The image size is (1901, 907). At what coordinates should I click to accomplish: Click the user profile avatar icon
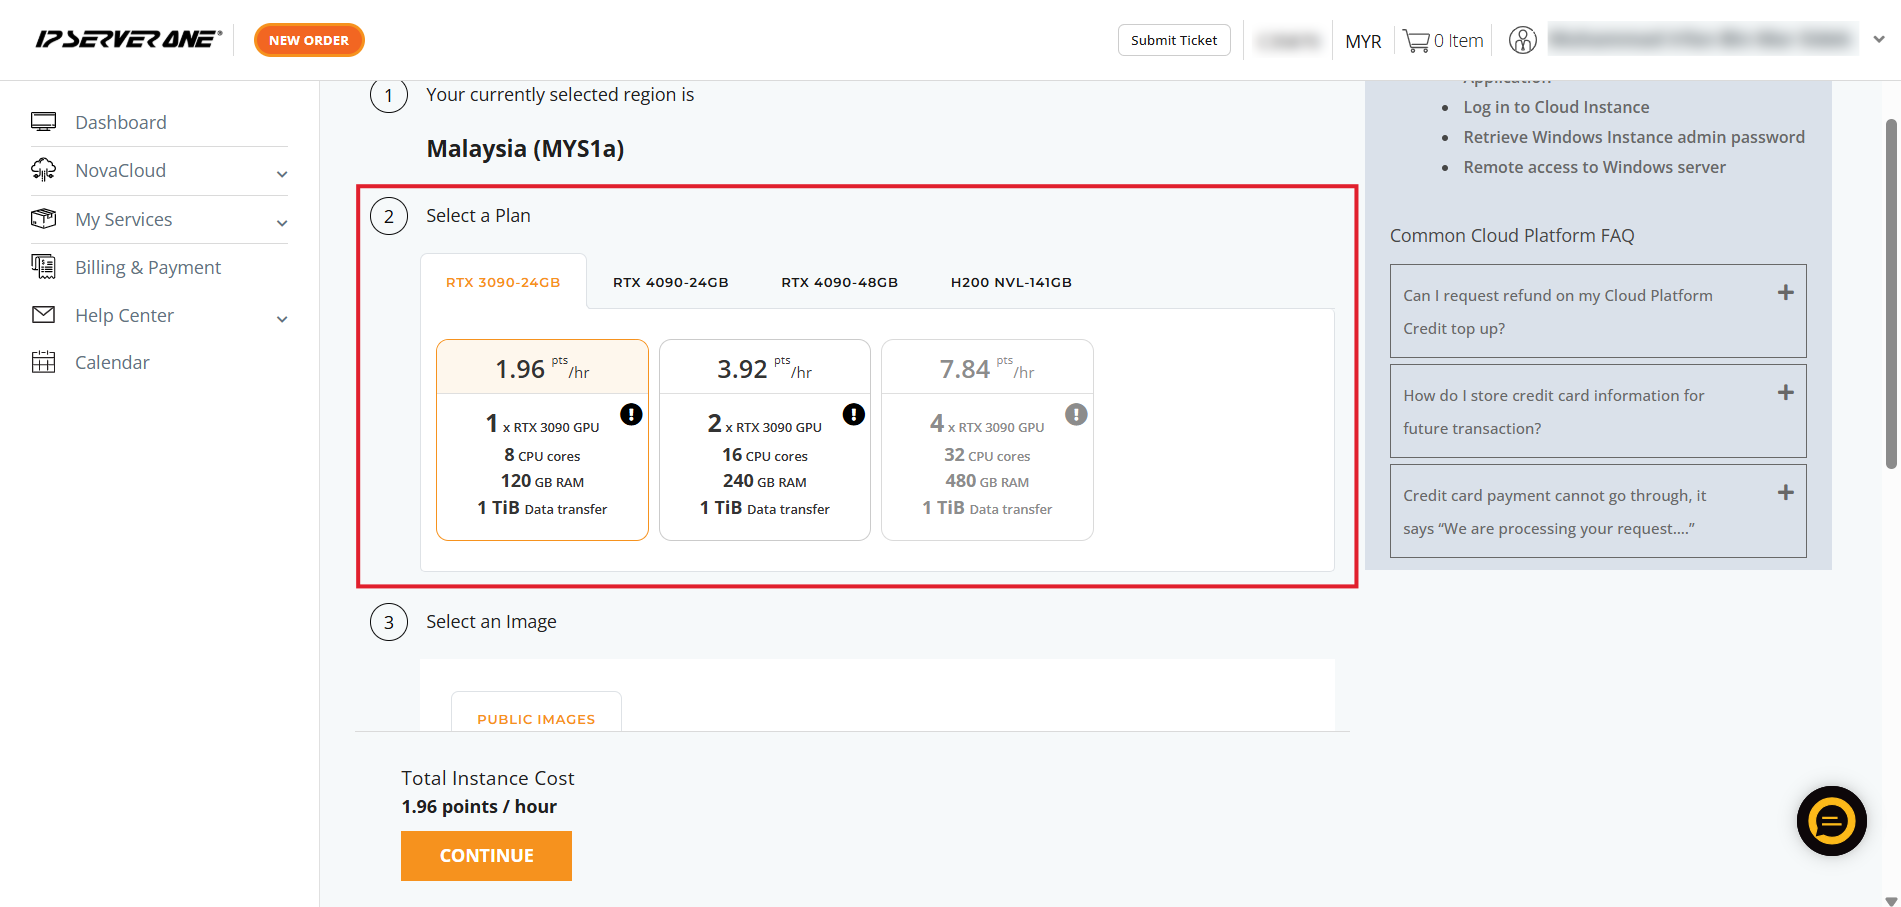point(1522,40)
